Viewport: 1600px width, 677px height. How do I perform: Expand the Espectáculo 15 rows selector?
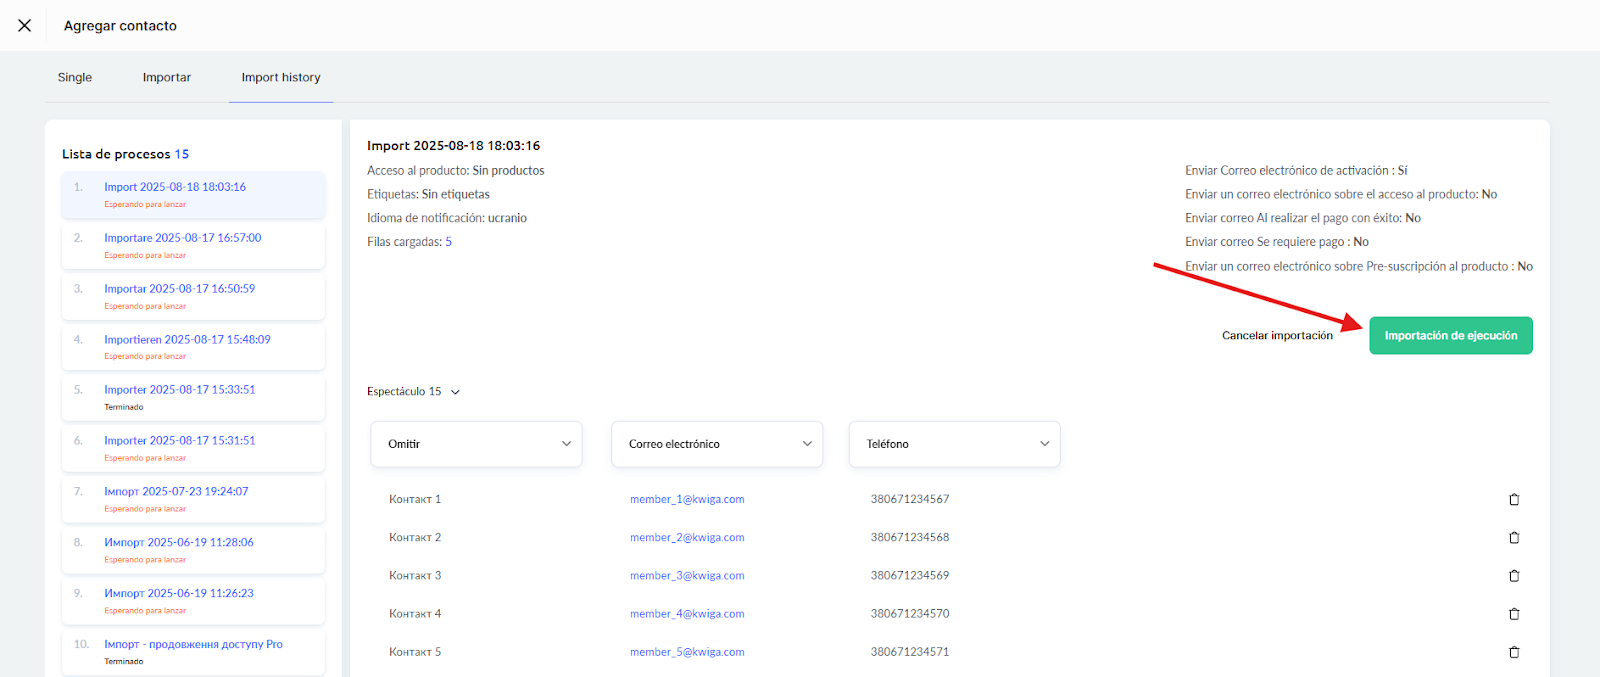(413, 392)
